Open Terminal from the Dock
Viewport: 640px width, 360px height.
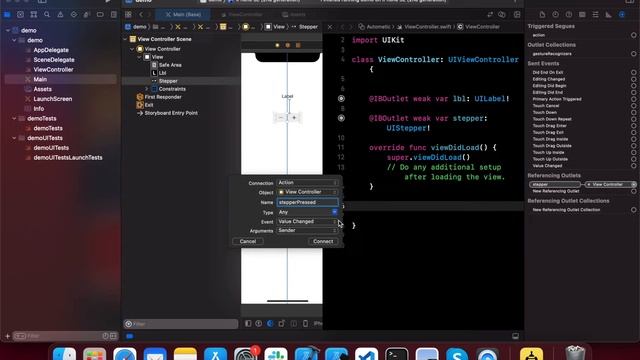tap(397, 354)
